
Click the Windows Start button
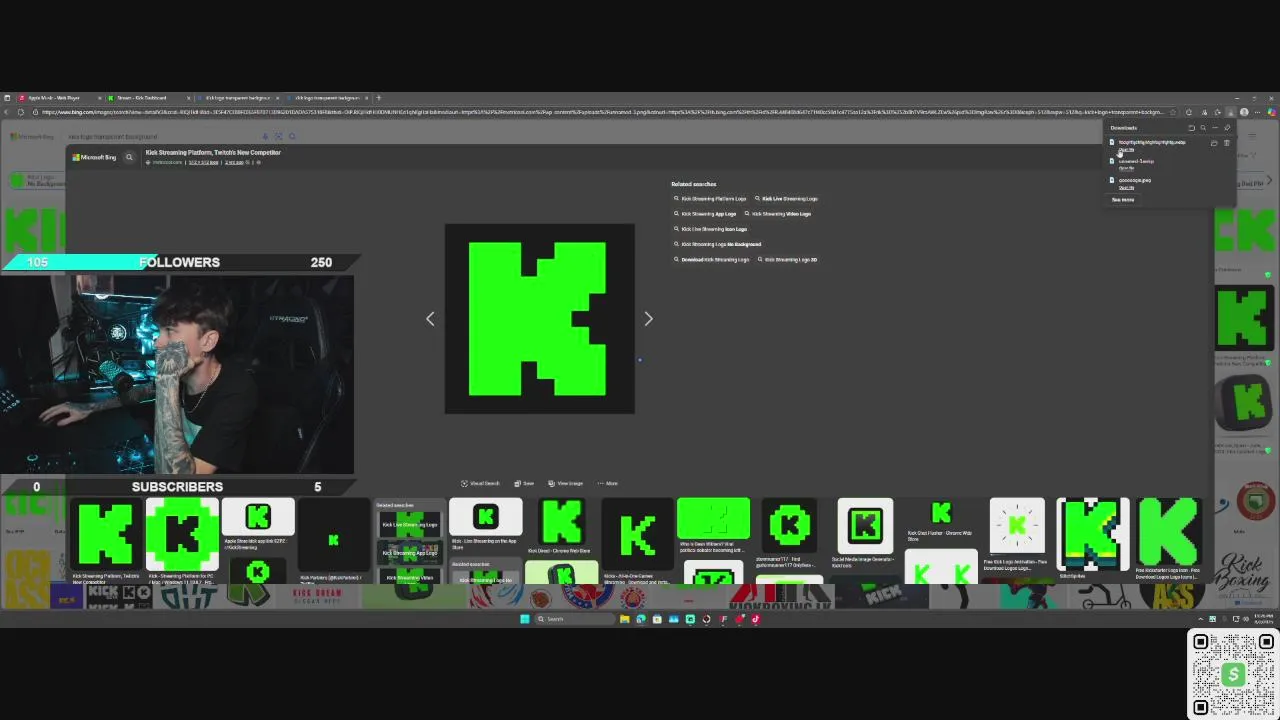(525, 619)
